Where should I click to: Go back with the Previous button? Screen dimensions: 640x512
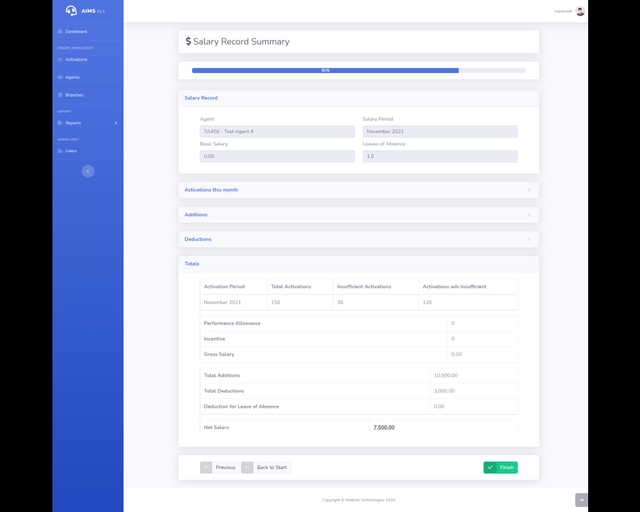[219, 467]
